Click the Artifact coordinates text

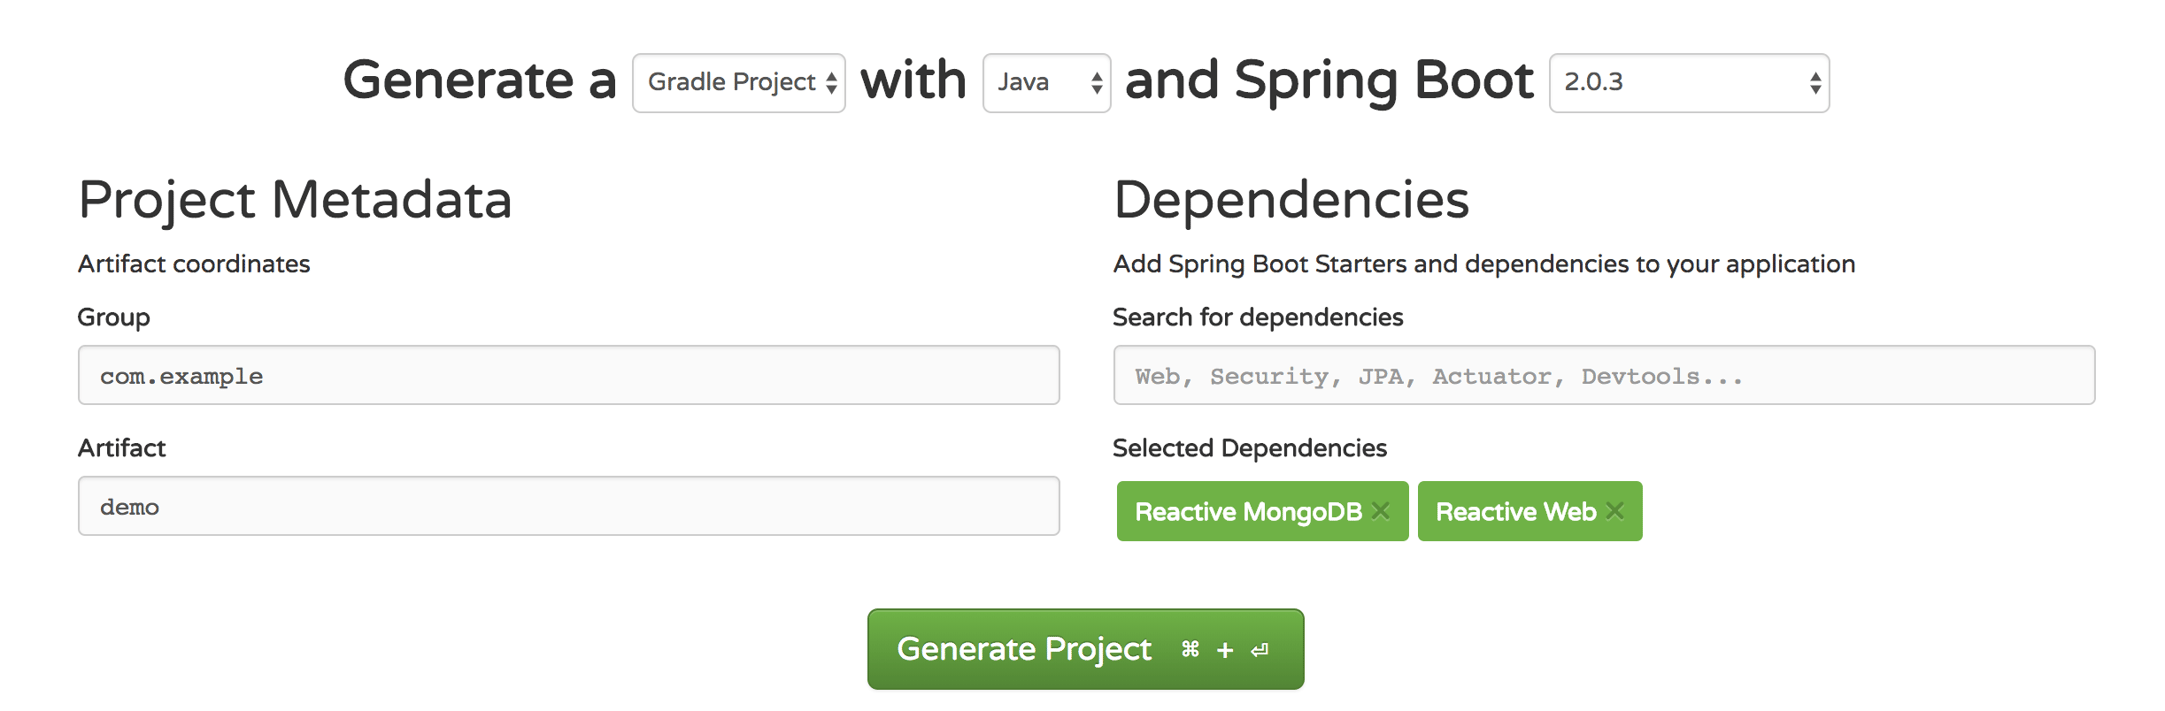194,264
